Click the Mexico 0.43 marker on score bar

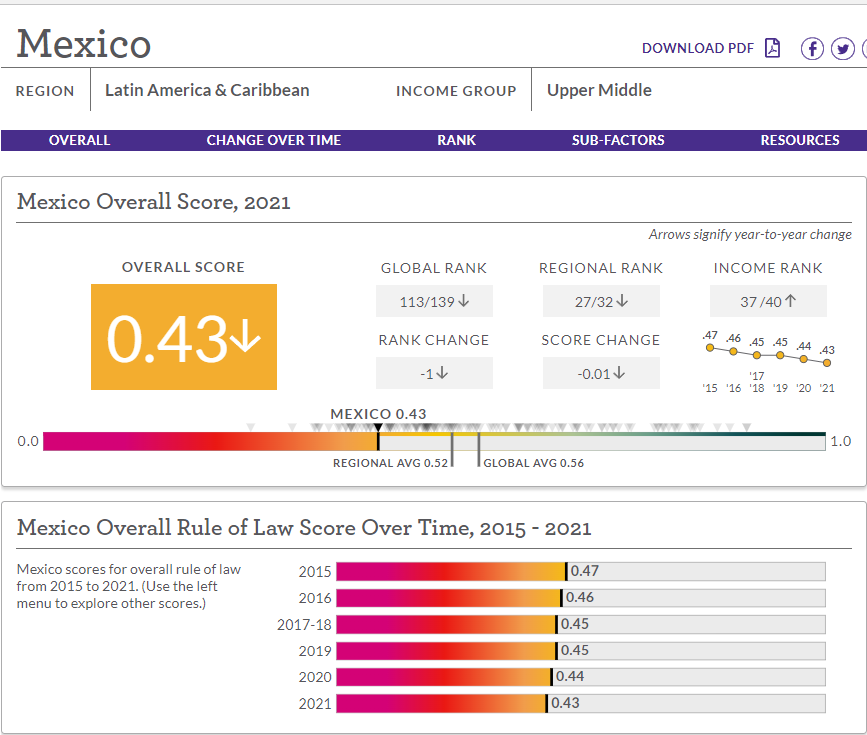click(x=378, y=428)
